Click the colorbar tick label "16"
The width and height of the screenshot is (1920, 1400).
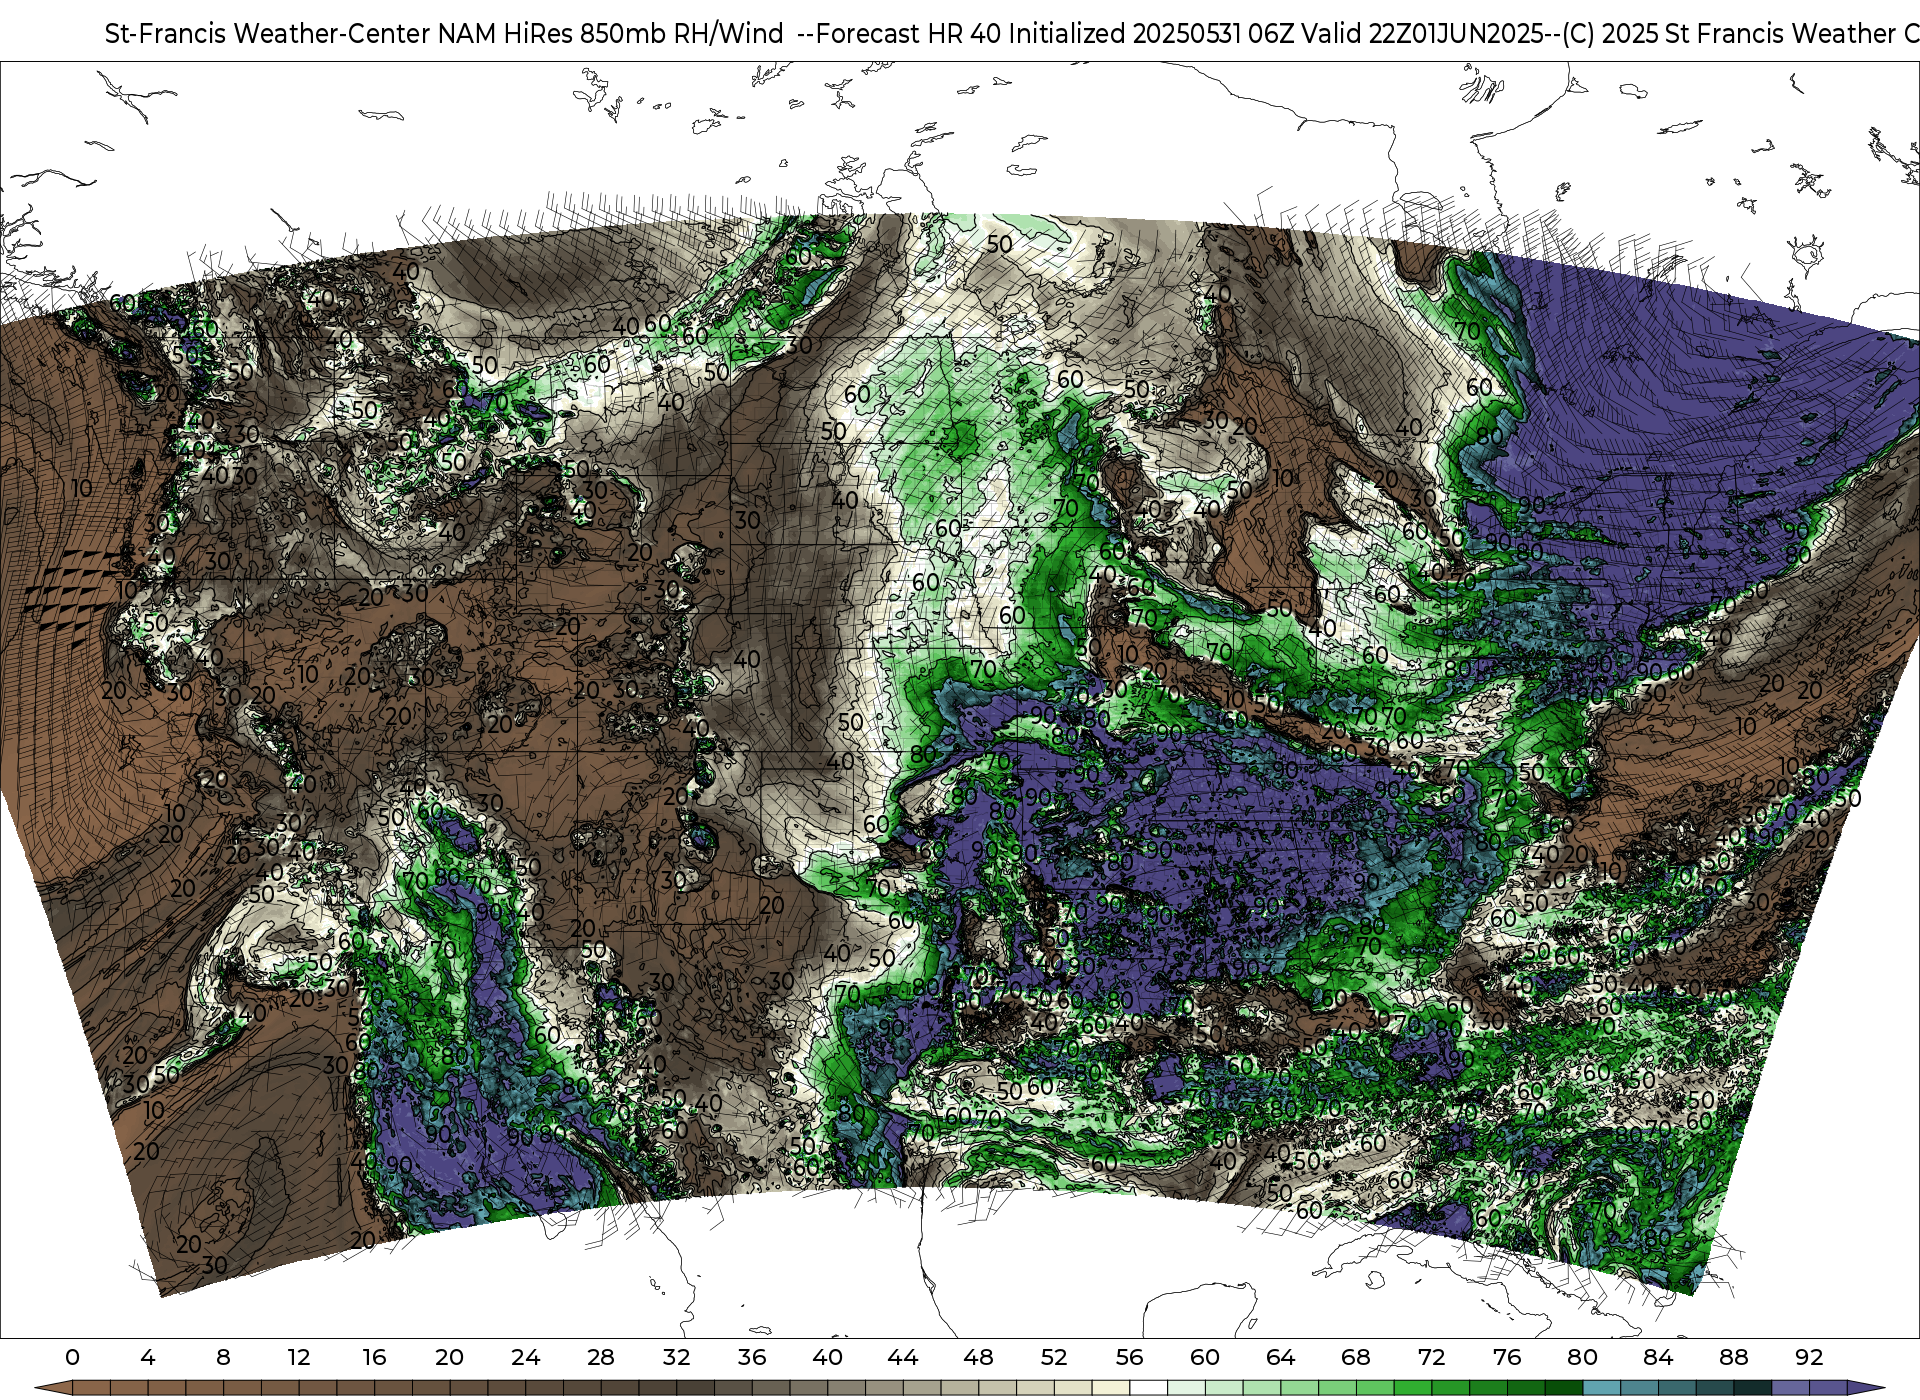click(x=374, y=1358)
